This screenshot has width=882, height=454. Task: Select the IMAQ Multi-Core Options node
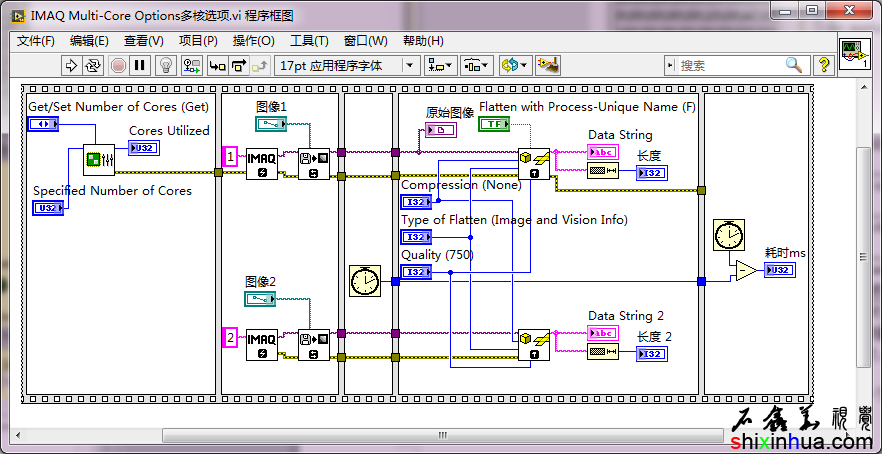(x=99, y=160)
